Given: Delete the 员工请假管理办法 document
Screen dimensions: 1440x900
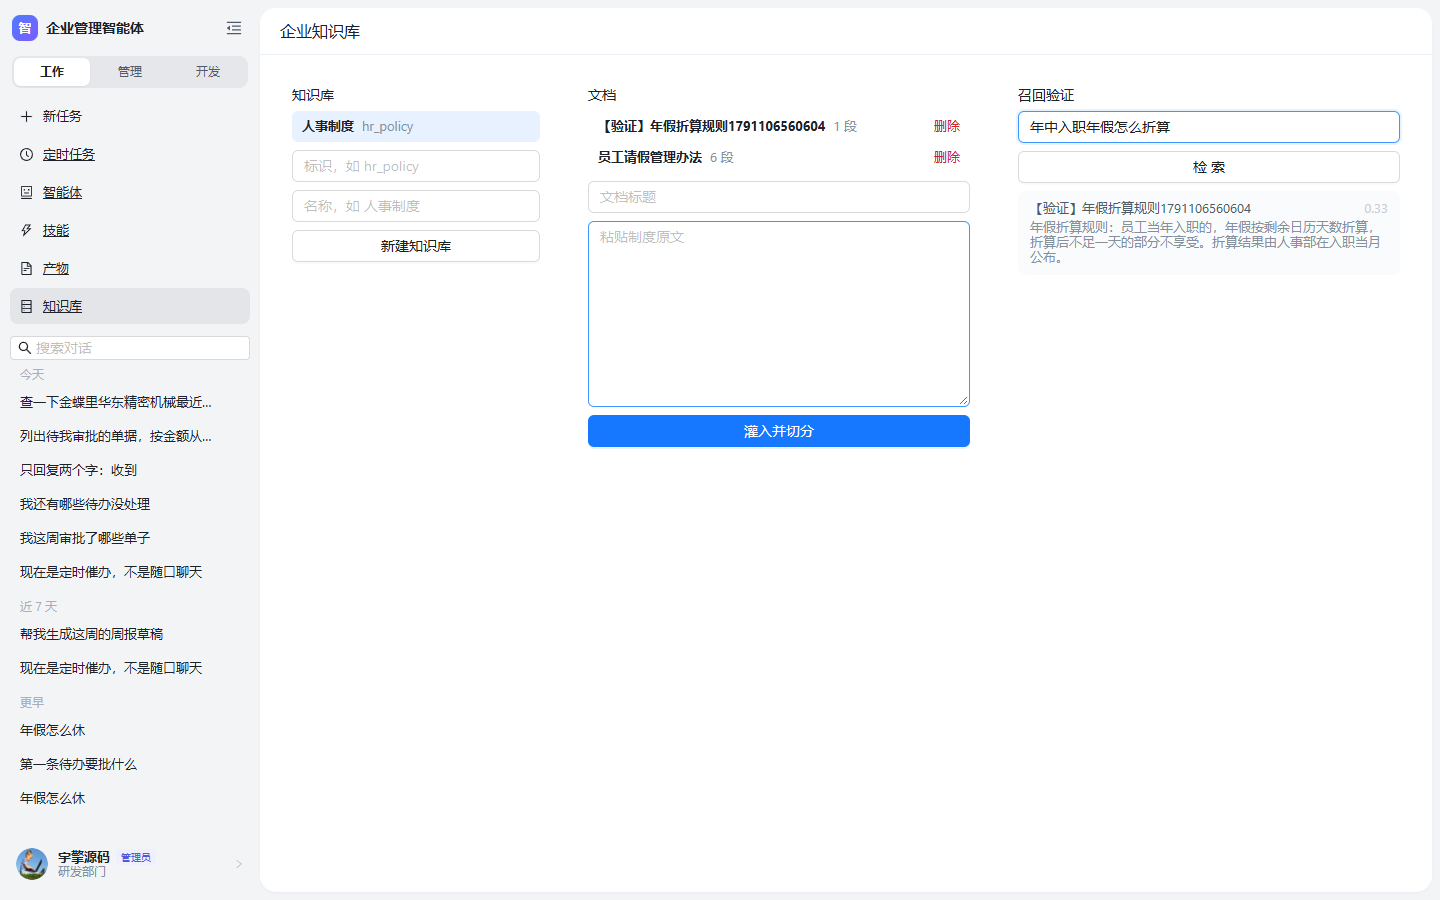Looking at the screenshot, I should click(947, 157).
